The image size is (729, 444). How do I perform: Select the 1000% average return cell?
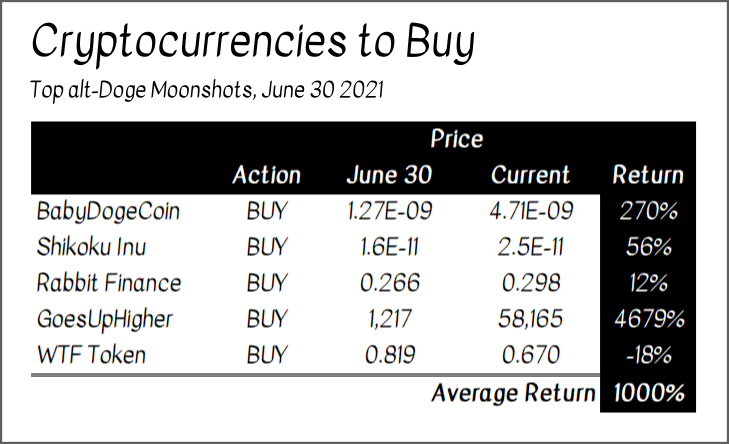point(648,393)
